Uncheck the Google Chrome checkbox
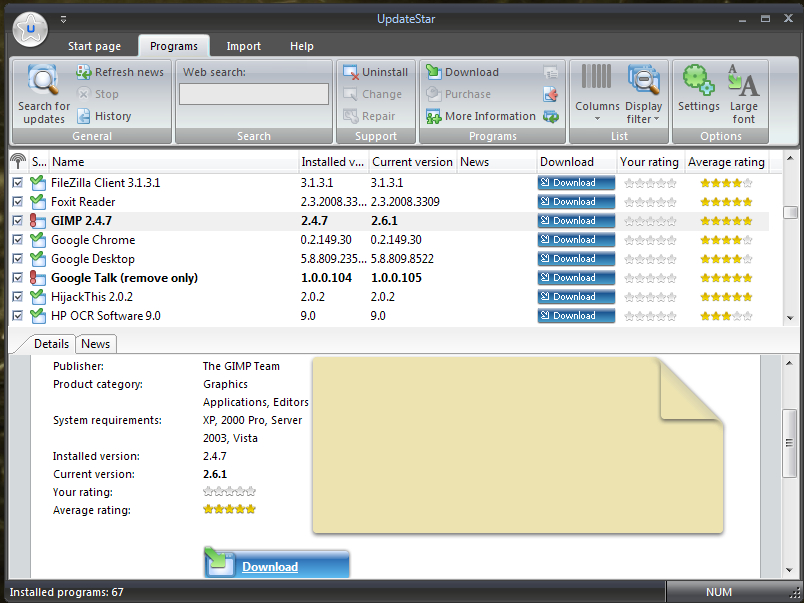 point(18,239)
